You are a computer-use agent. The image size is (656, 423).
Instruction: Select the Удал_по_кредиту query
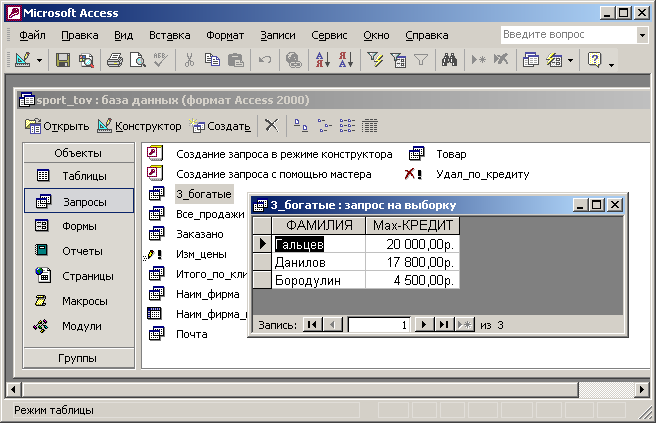coord(483,174)
